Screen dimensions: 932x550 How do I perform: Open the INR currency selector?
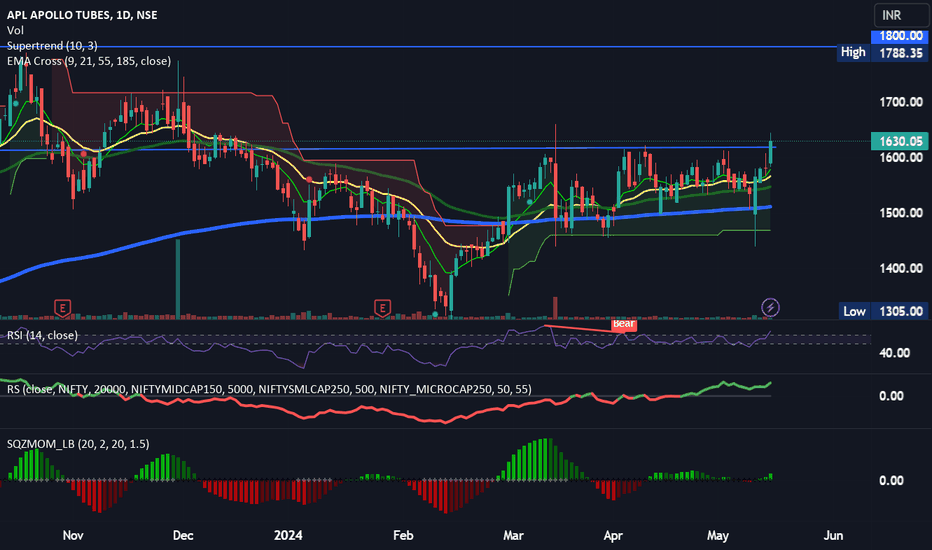tap(900, 15)
